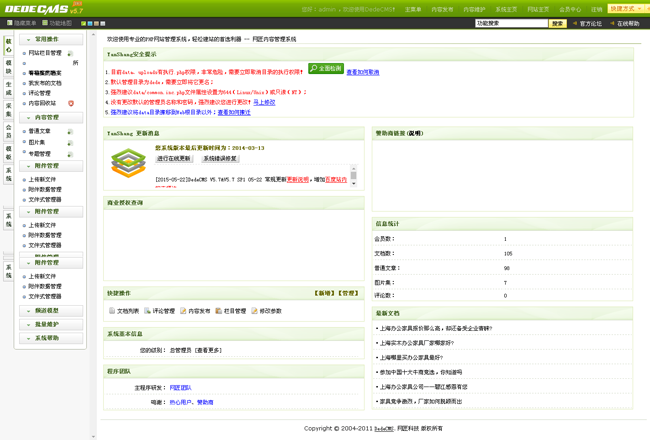Click the 赞助商 link in the 鸣谢 row
The width and height of the screenshot is (650, 440).
(205, 402)
